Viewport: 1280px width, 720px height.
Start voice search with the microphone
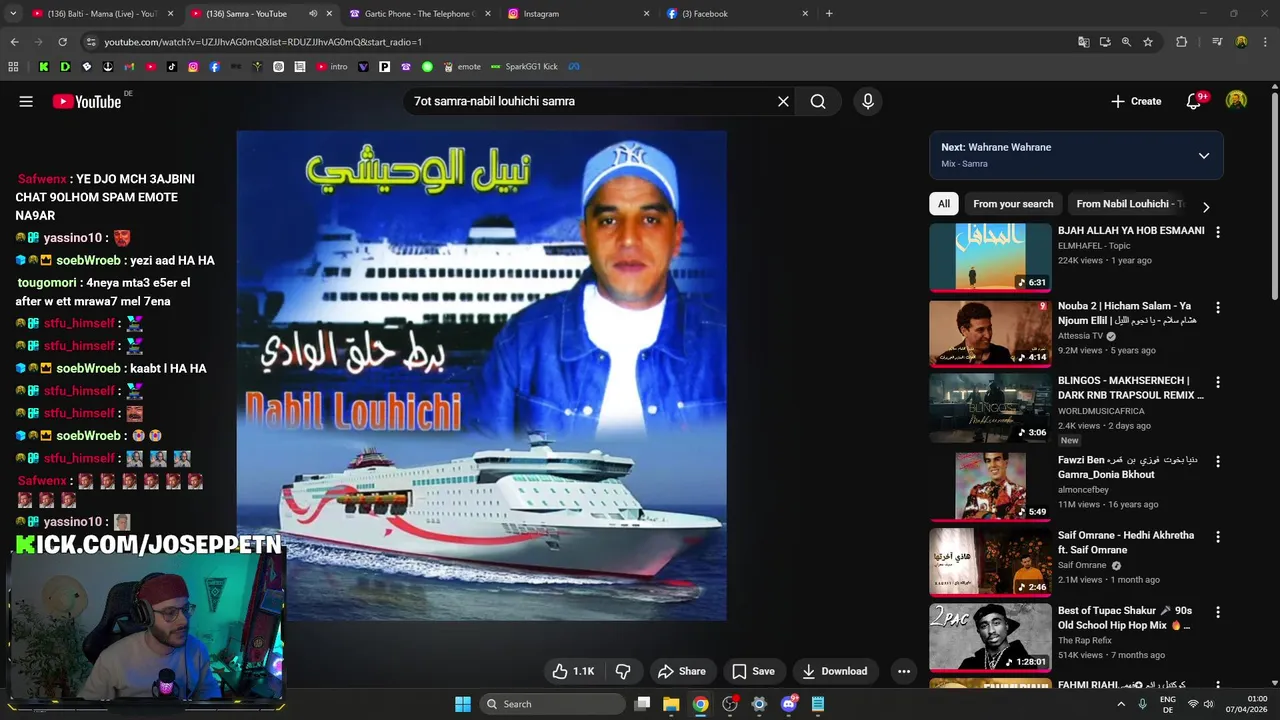click(x=868, y=101)
